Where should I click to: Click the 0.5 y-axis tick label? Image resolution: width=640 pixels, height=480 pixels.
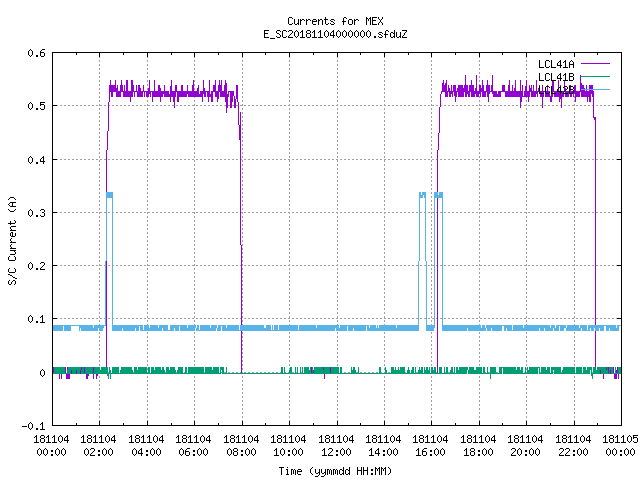point(36,106)
